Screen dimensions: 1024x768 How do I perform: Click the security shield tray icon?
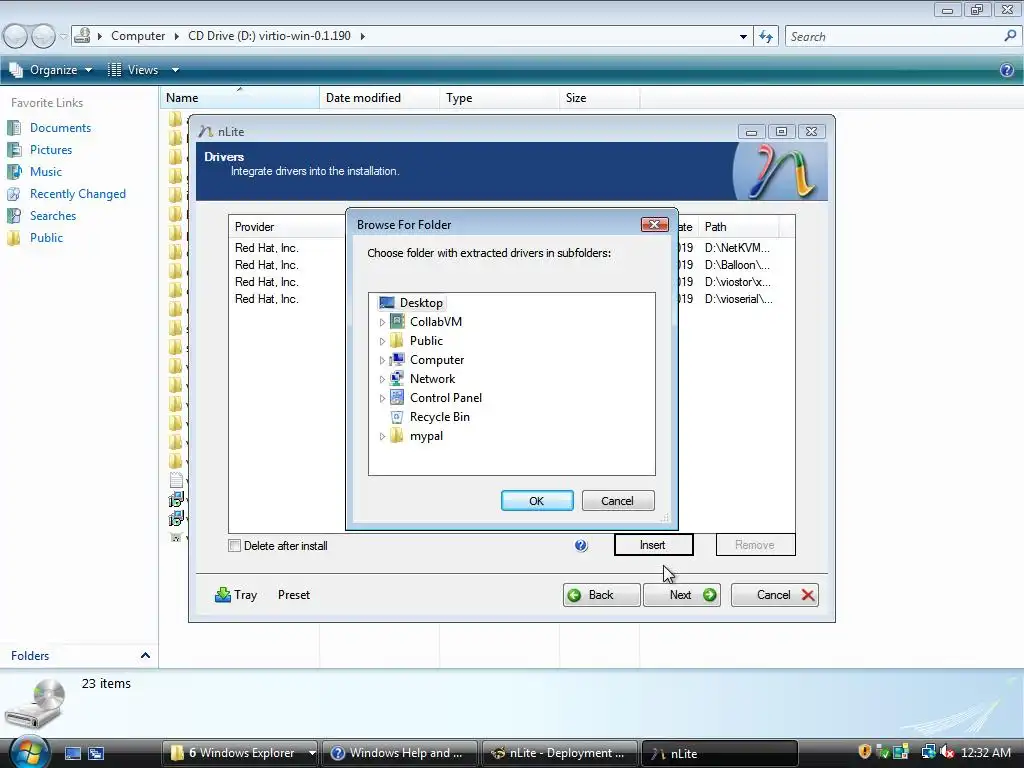point(865,752)
